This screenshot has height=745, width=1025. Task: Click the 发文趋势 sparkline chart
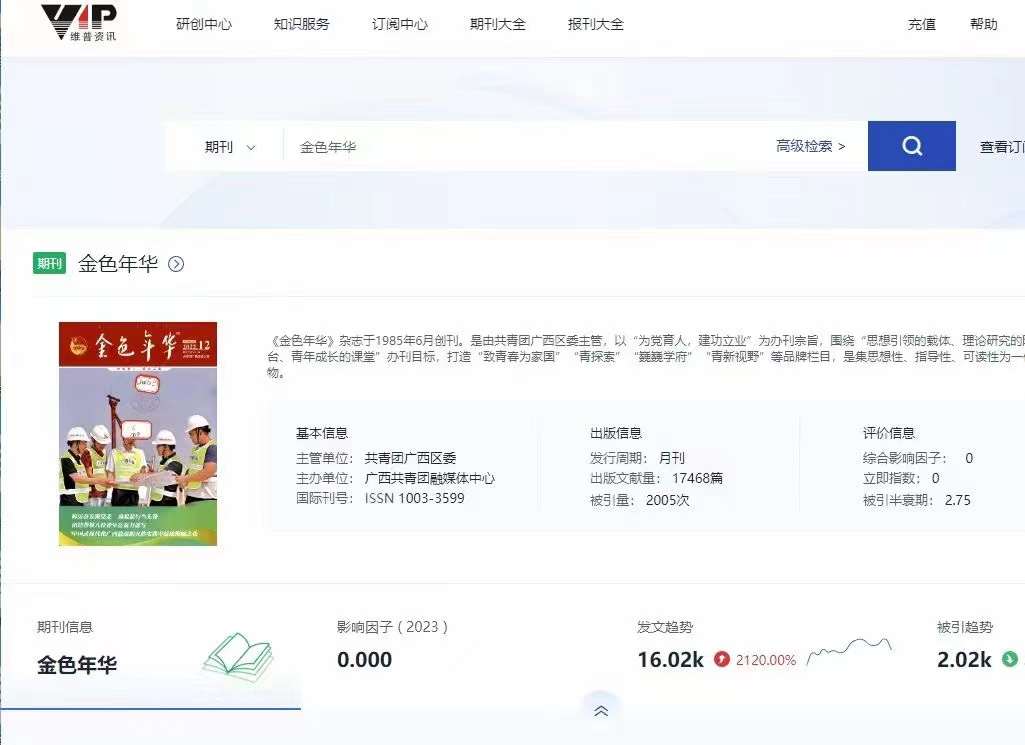coord(850,651)
